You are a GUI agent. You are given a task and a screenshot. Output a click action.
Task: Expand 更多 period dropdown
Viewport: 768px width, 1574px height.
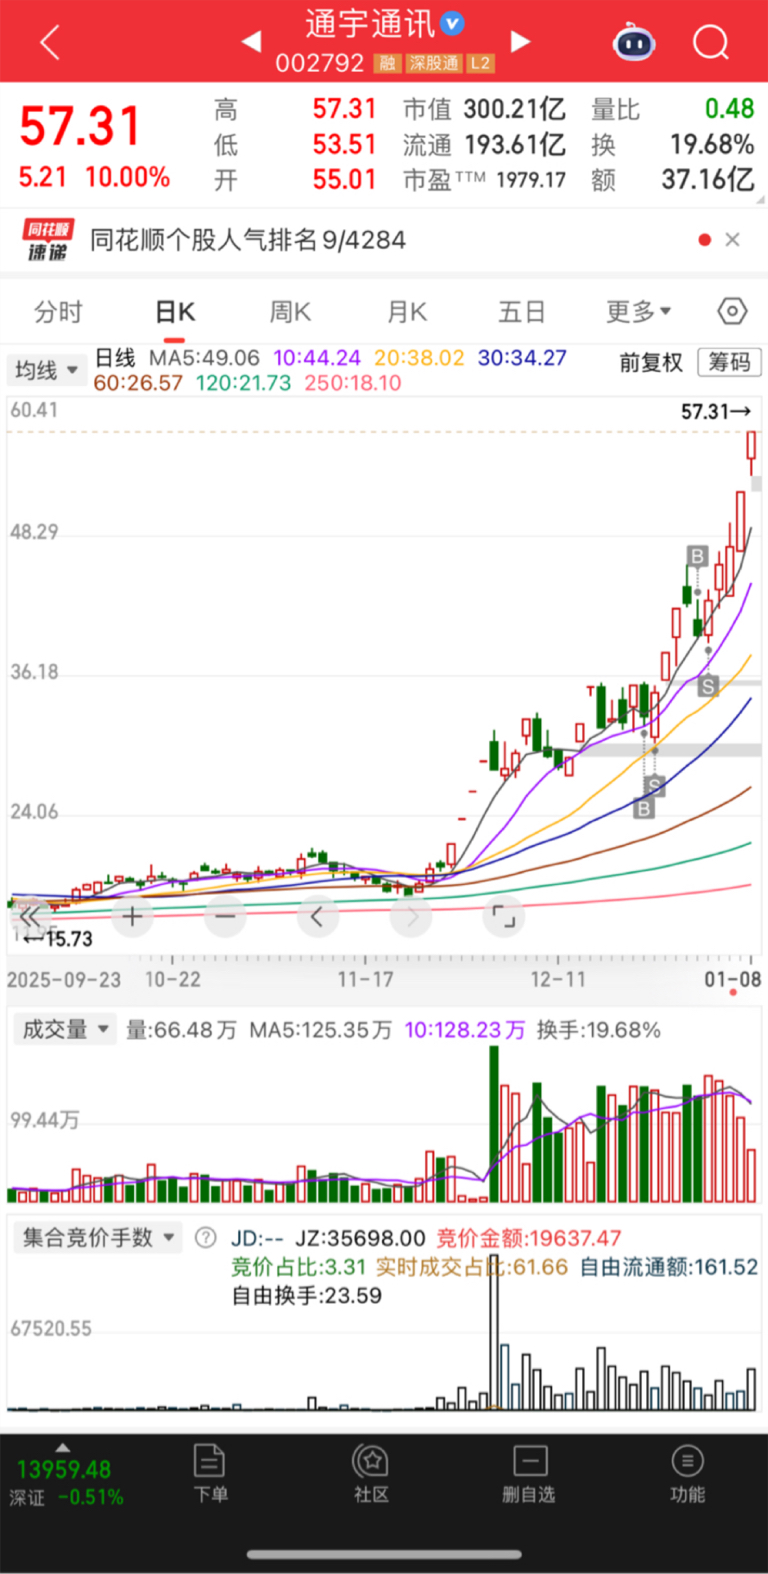click(639, 312)
